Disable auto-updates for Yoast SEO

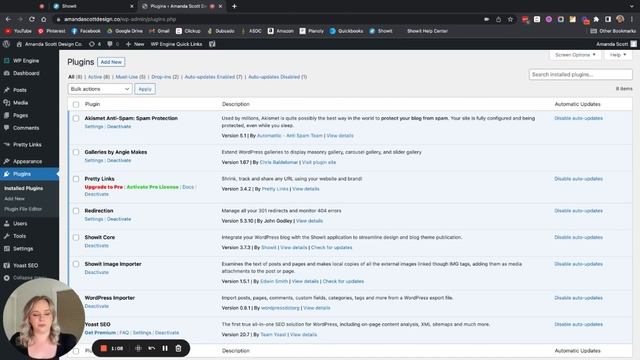point(578,324)
